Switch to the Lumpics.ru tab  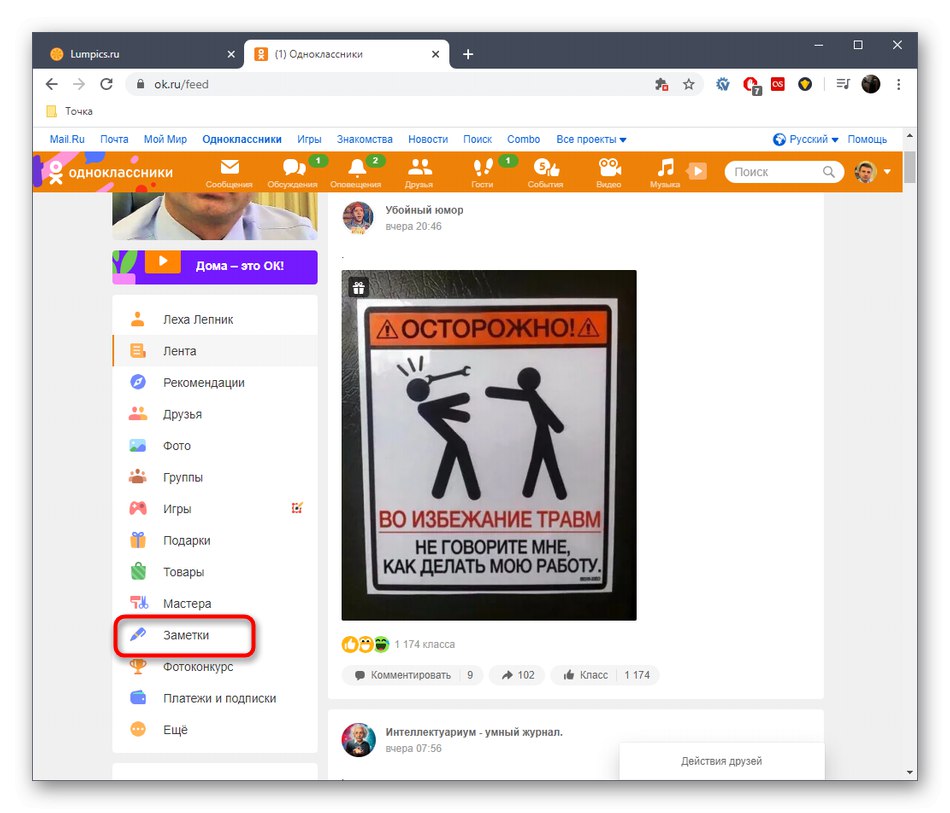(x=141, y=54)
